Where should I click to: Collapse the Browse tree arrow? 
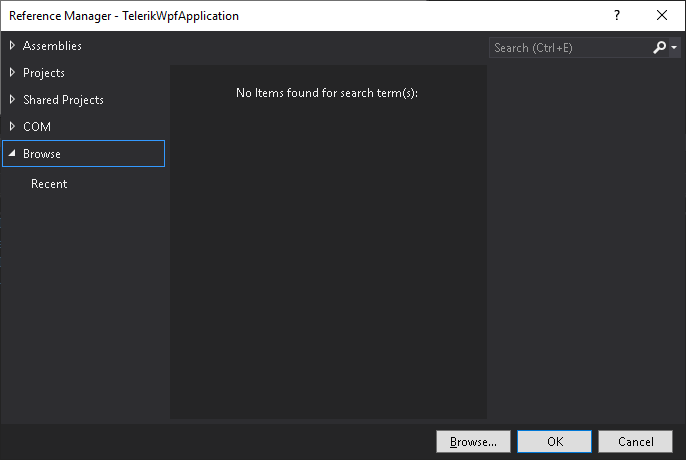(12, 153)
